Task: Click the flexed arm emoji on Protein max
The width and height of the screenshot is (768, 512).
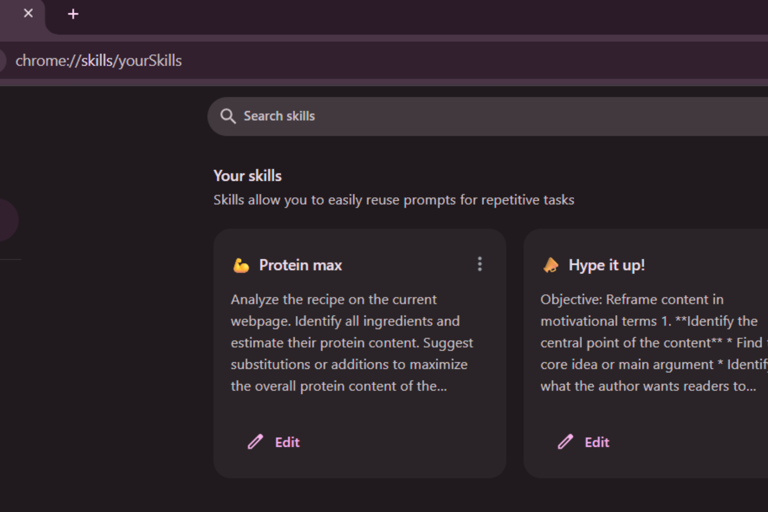Action: 241,265
